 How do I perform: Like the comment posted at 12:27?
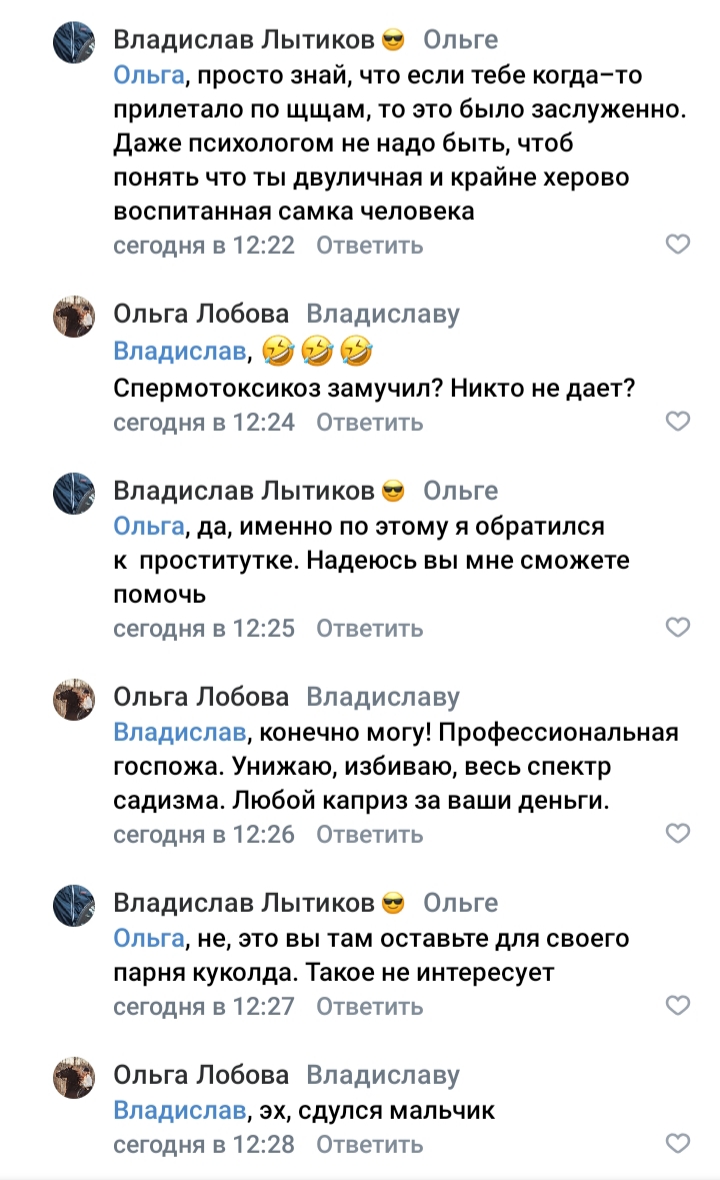pos(678,1006)
